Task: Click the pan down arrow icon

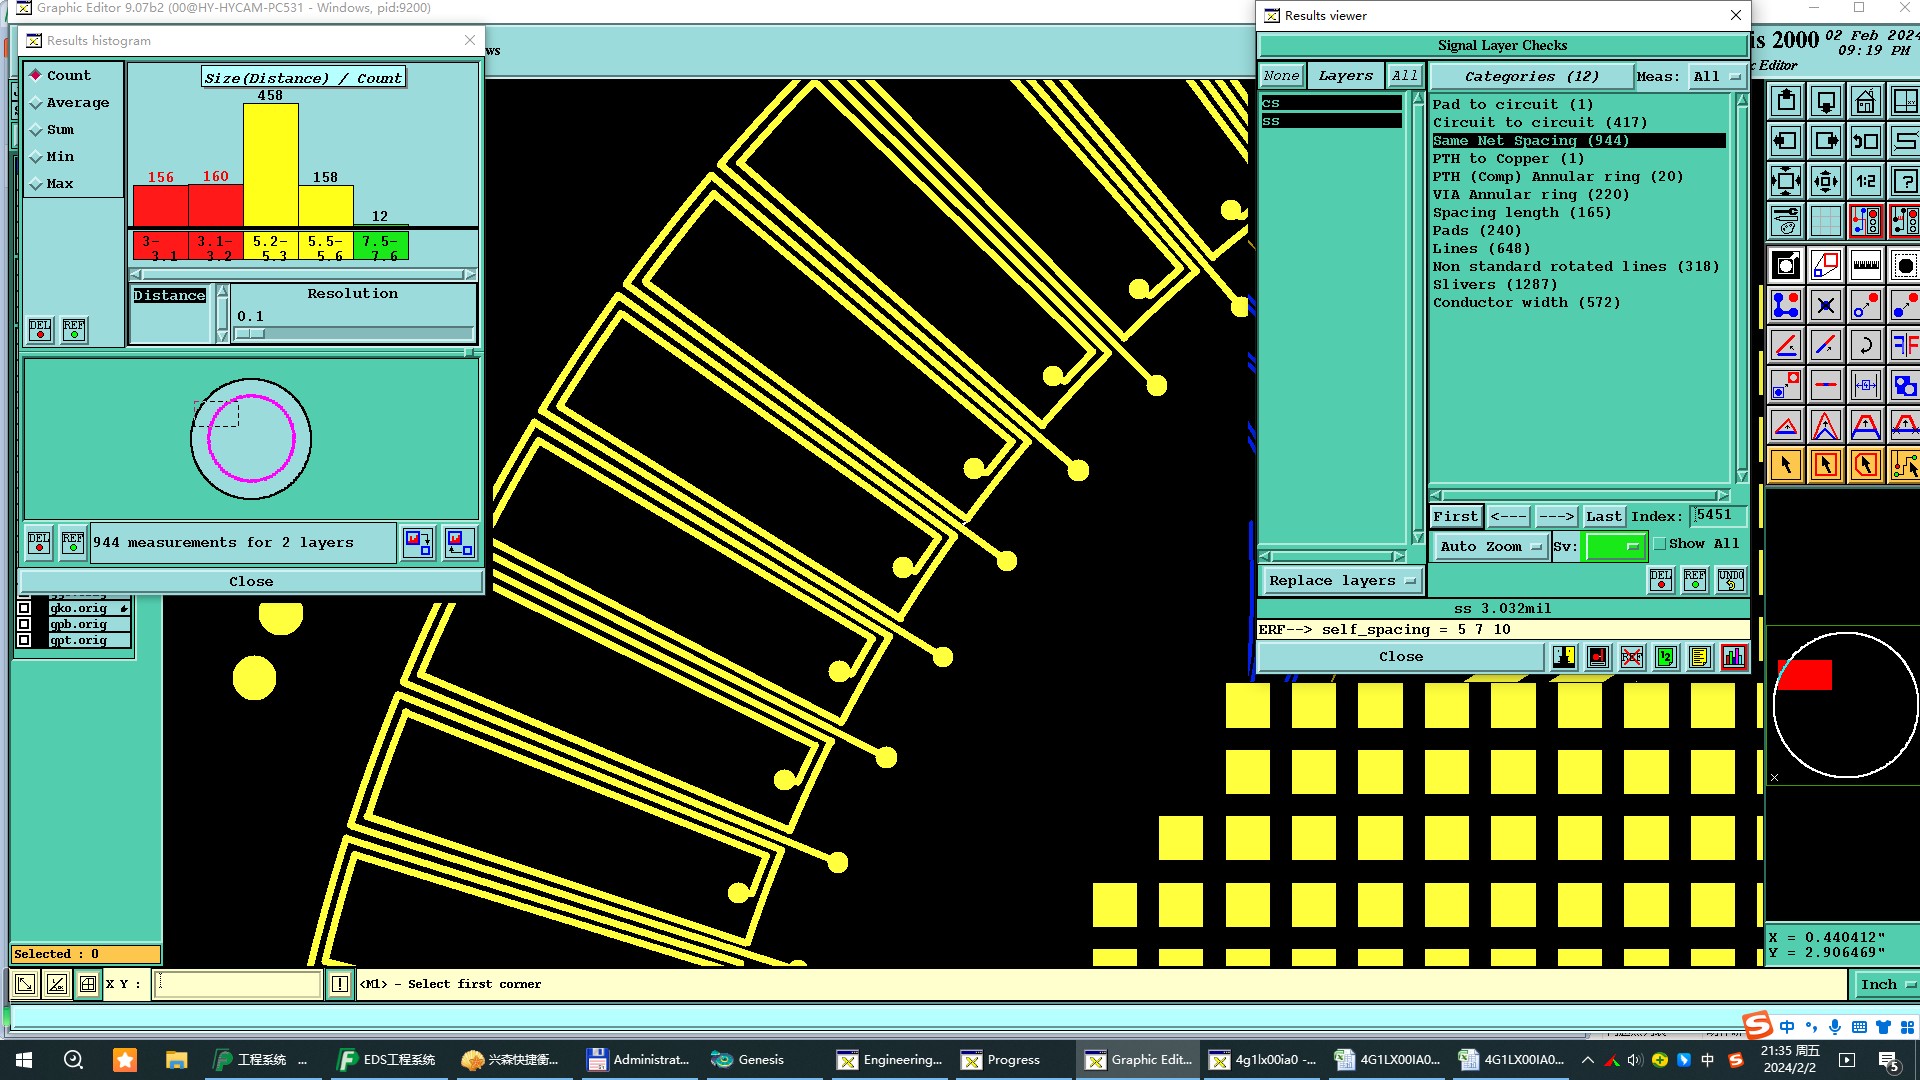Action: (1826, 101)
